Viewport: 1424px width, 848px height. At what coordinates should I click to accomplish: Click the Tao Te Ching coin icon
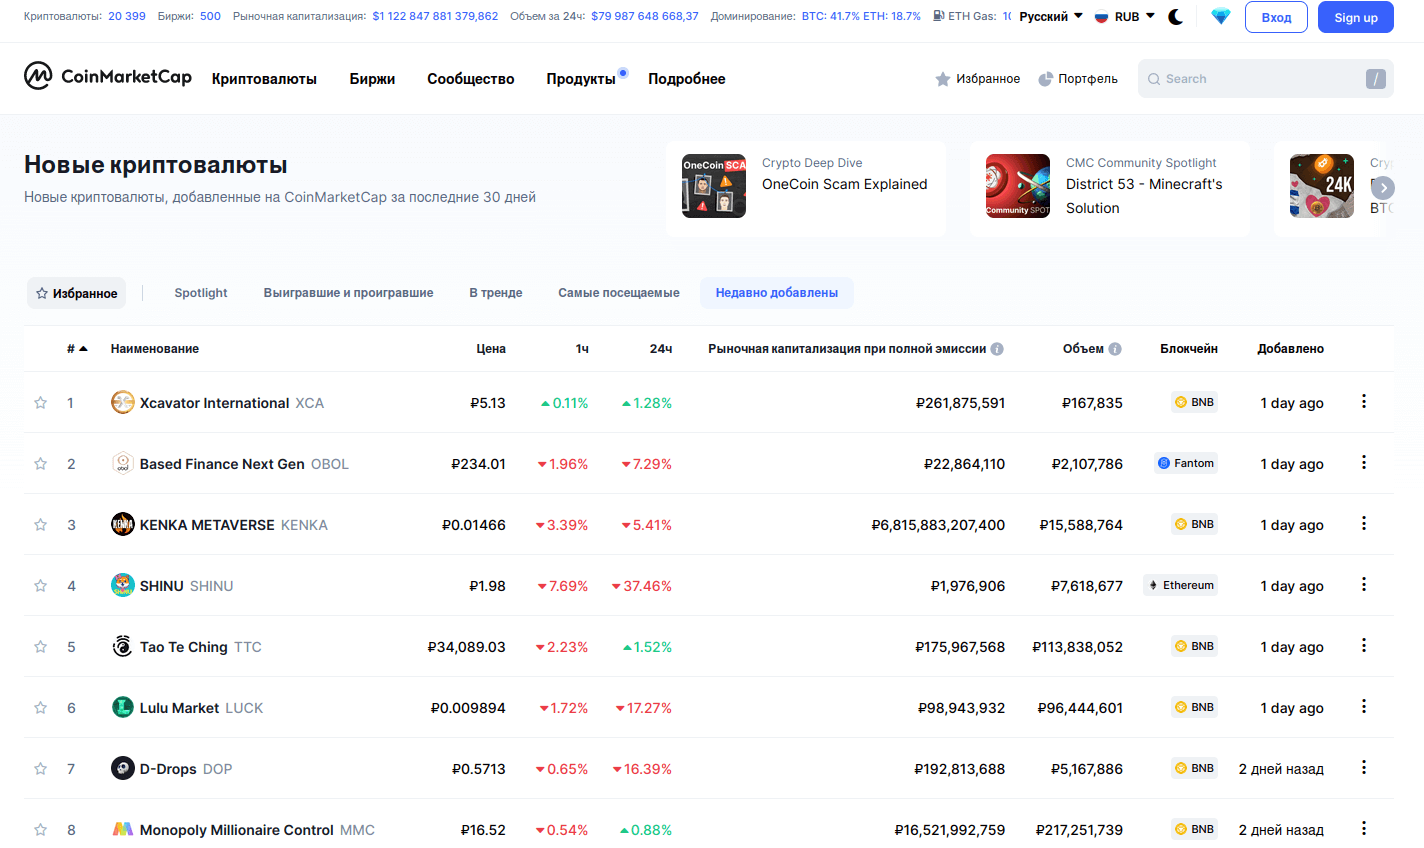pyautogui.click(x=122, y=646)
